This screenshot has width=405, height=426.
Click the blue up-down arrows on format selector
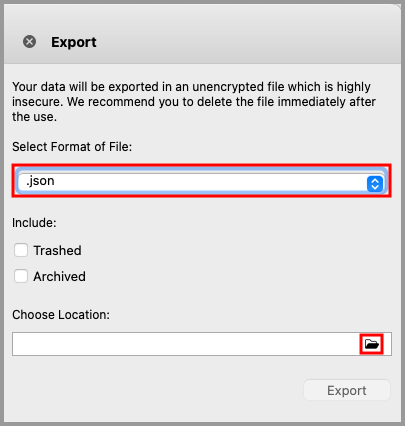tap(375, 184)
